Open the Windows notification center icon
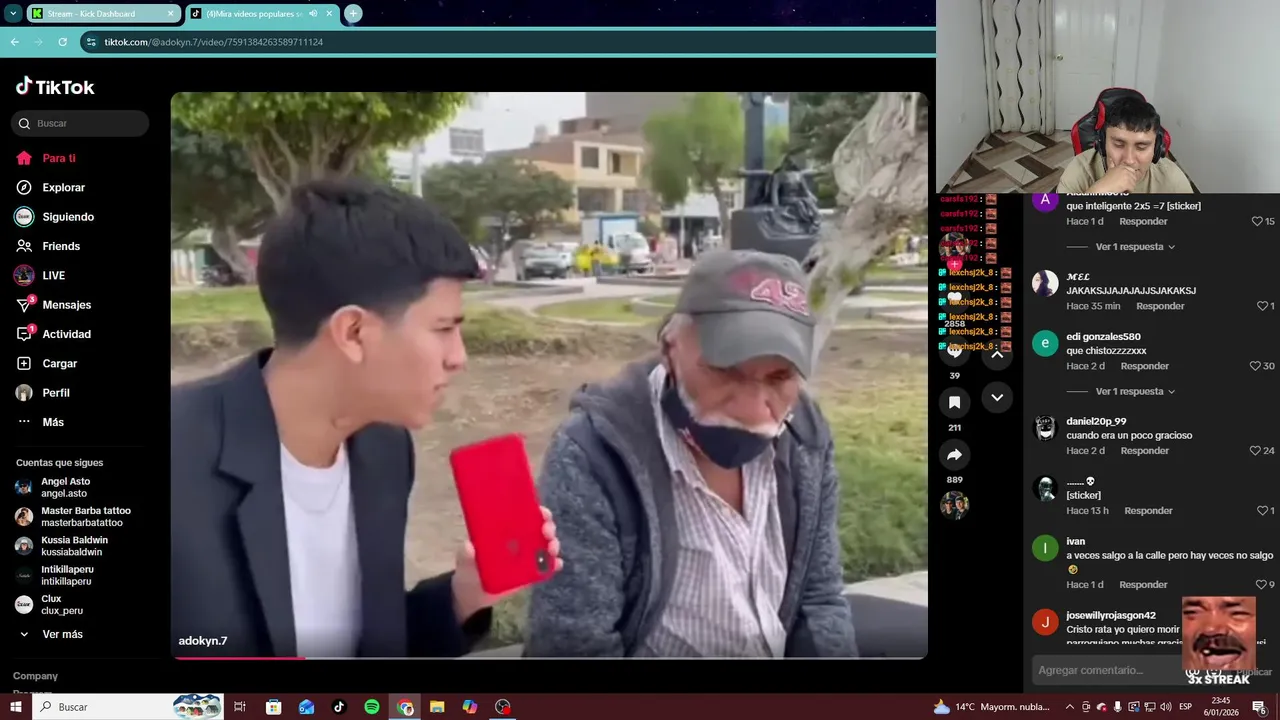Screen dimensions: 1280x720 pyautogui.click(x=1259, y=707)
